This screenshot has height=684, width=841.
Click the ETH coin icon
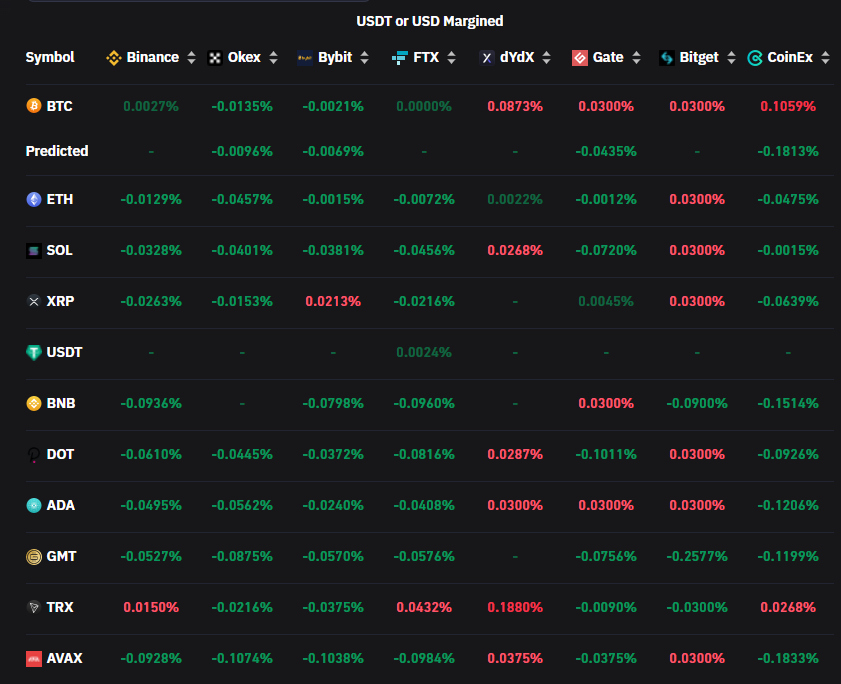click(x=34, y=200)
